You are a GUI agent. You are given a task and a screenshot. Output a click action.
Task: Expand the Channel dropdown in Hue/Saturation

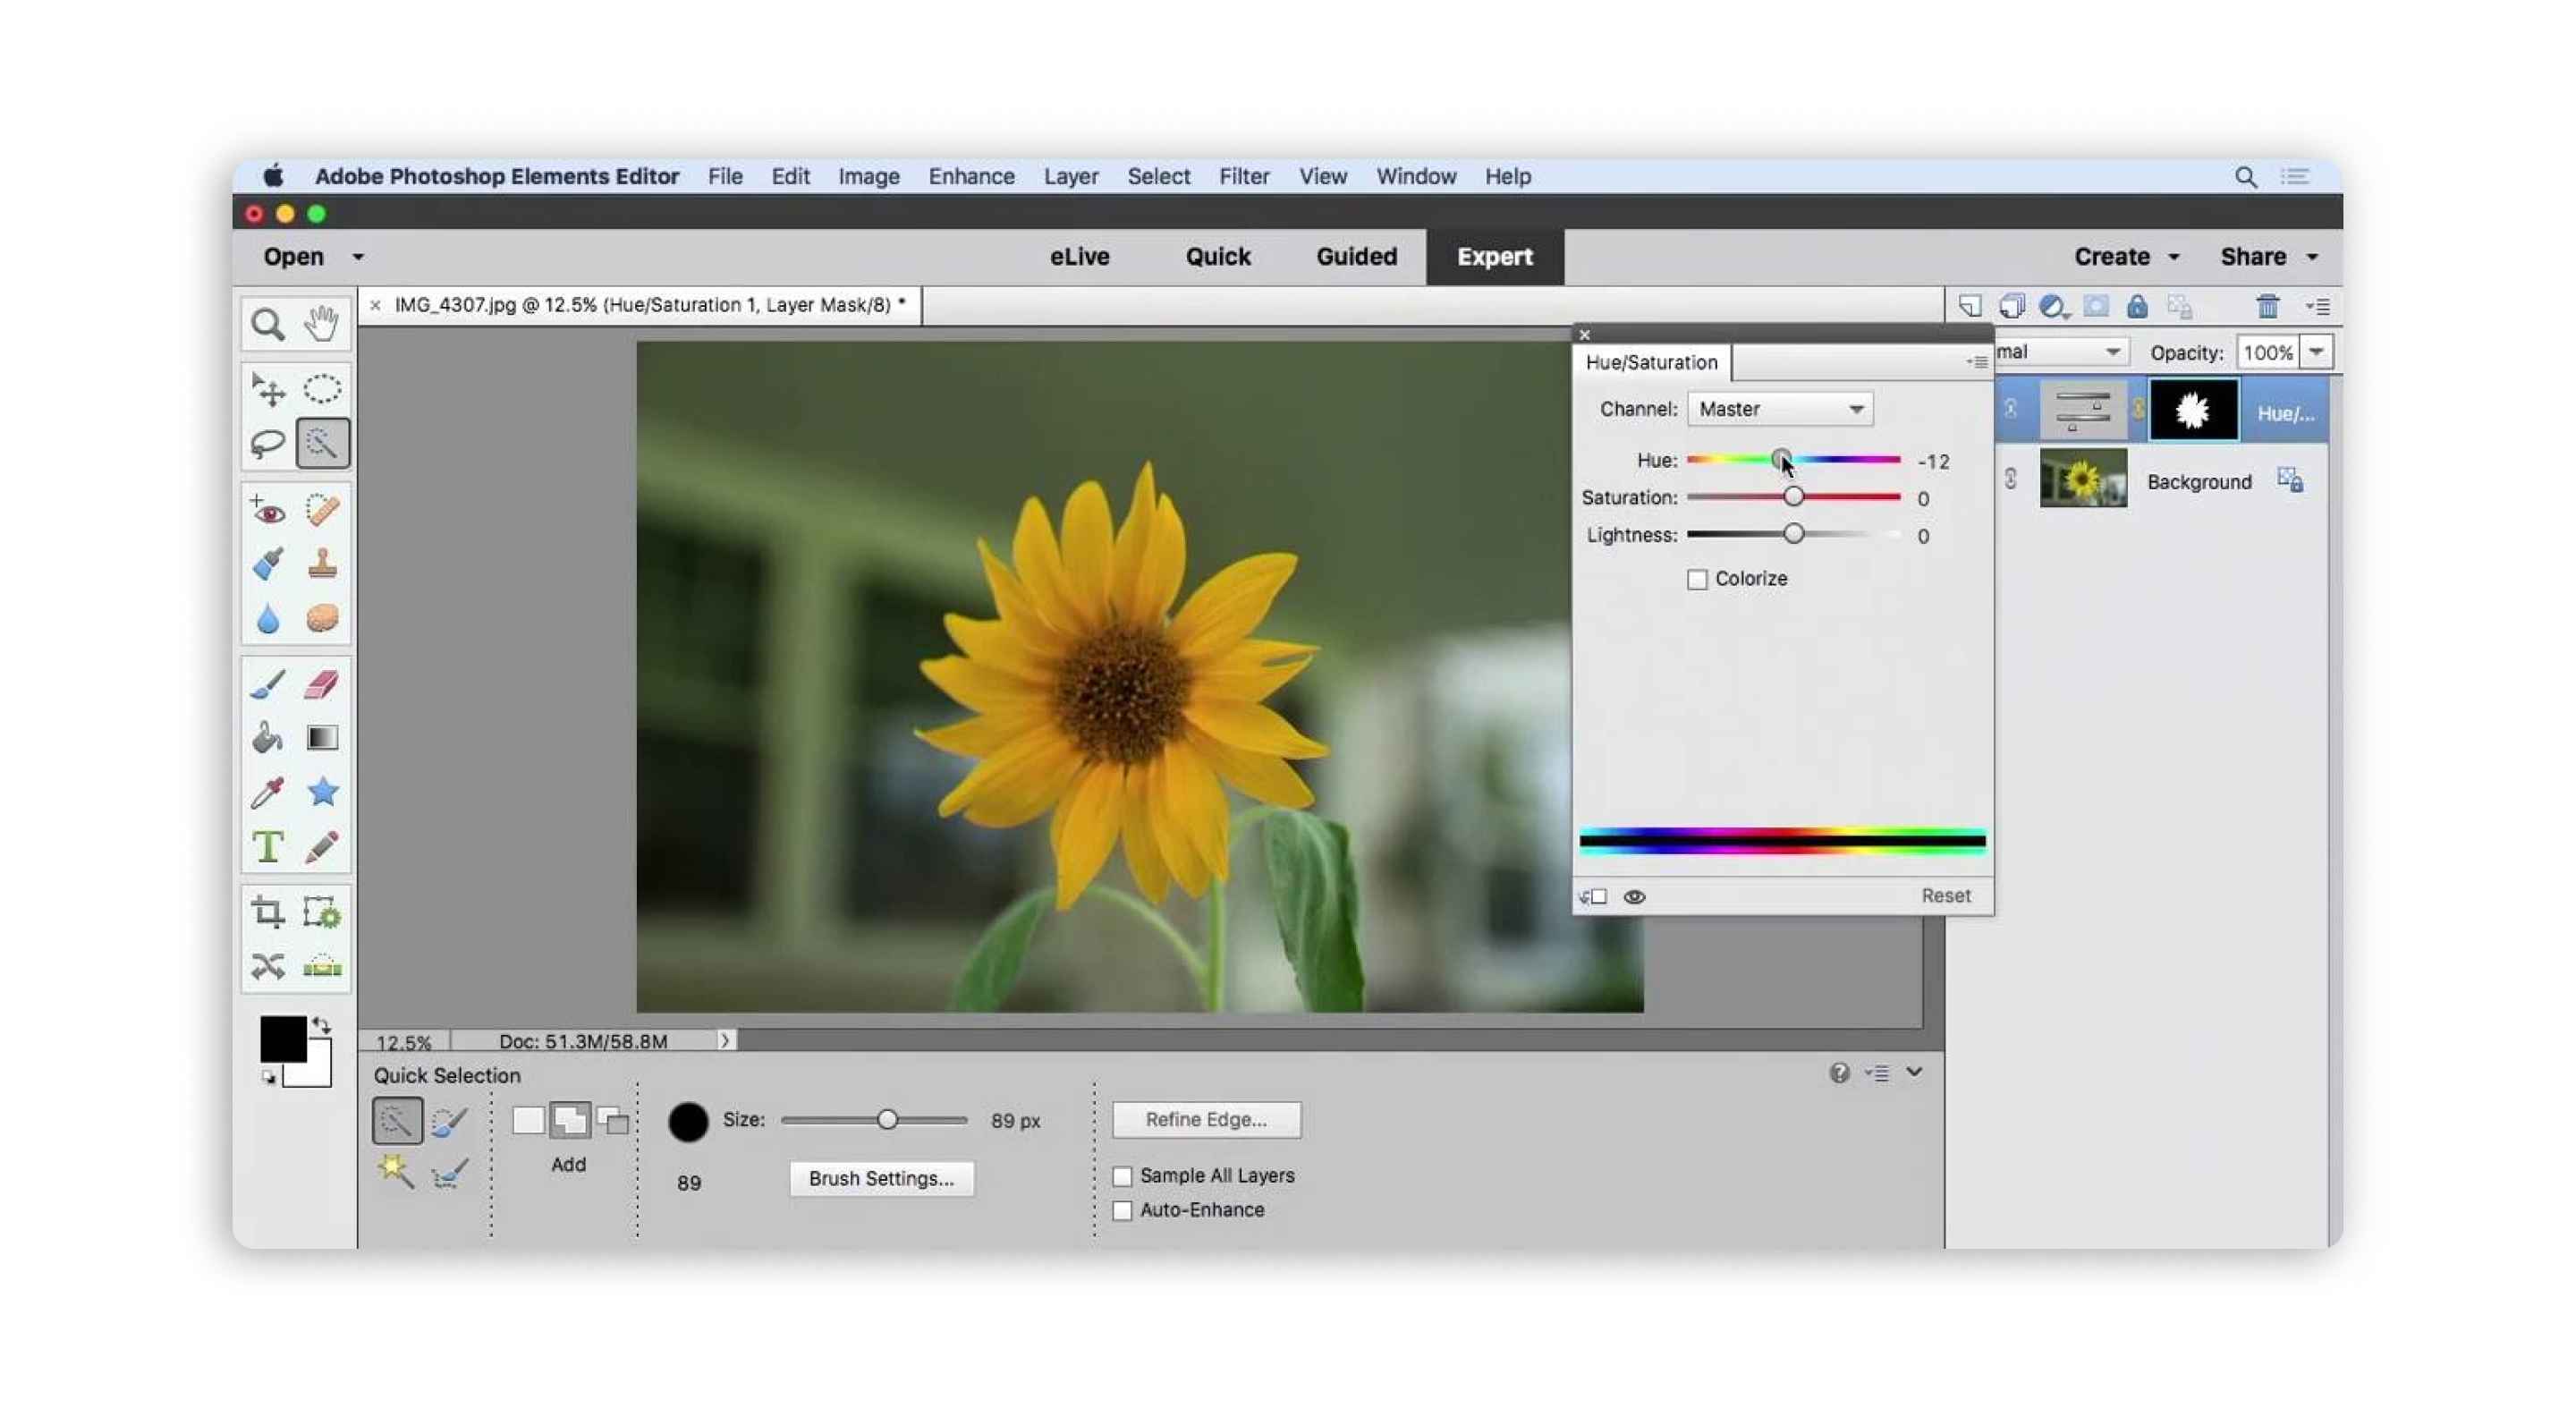tap(1777, 408)
